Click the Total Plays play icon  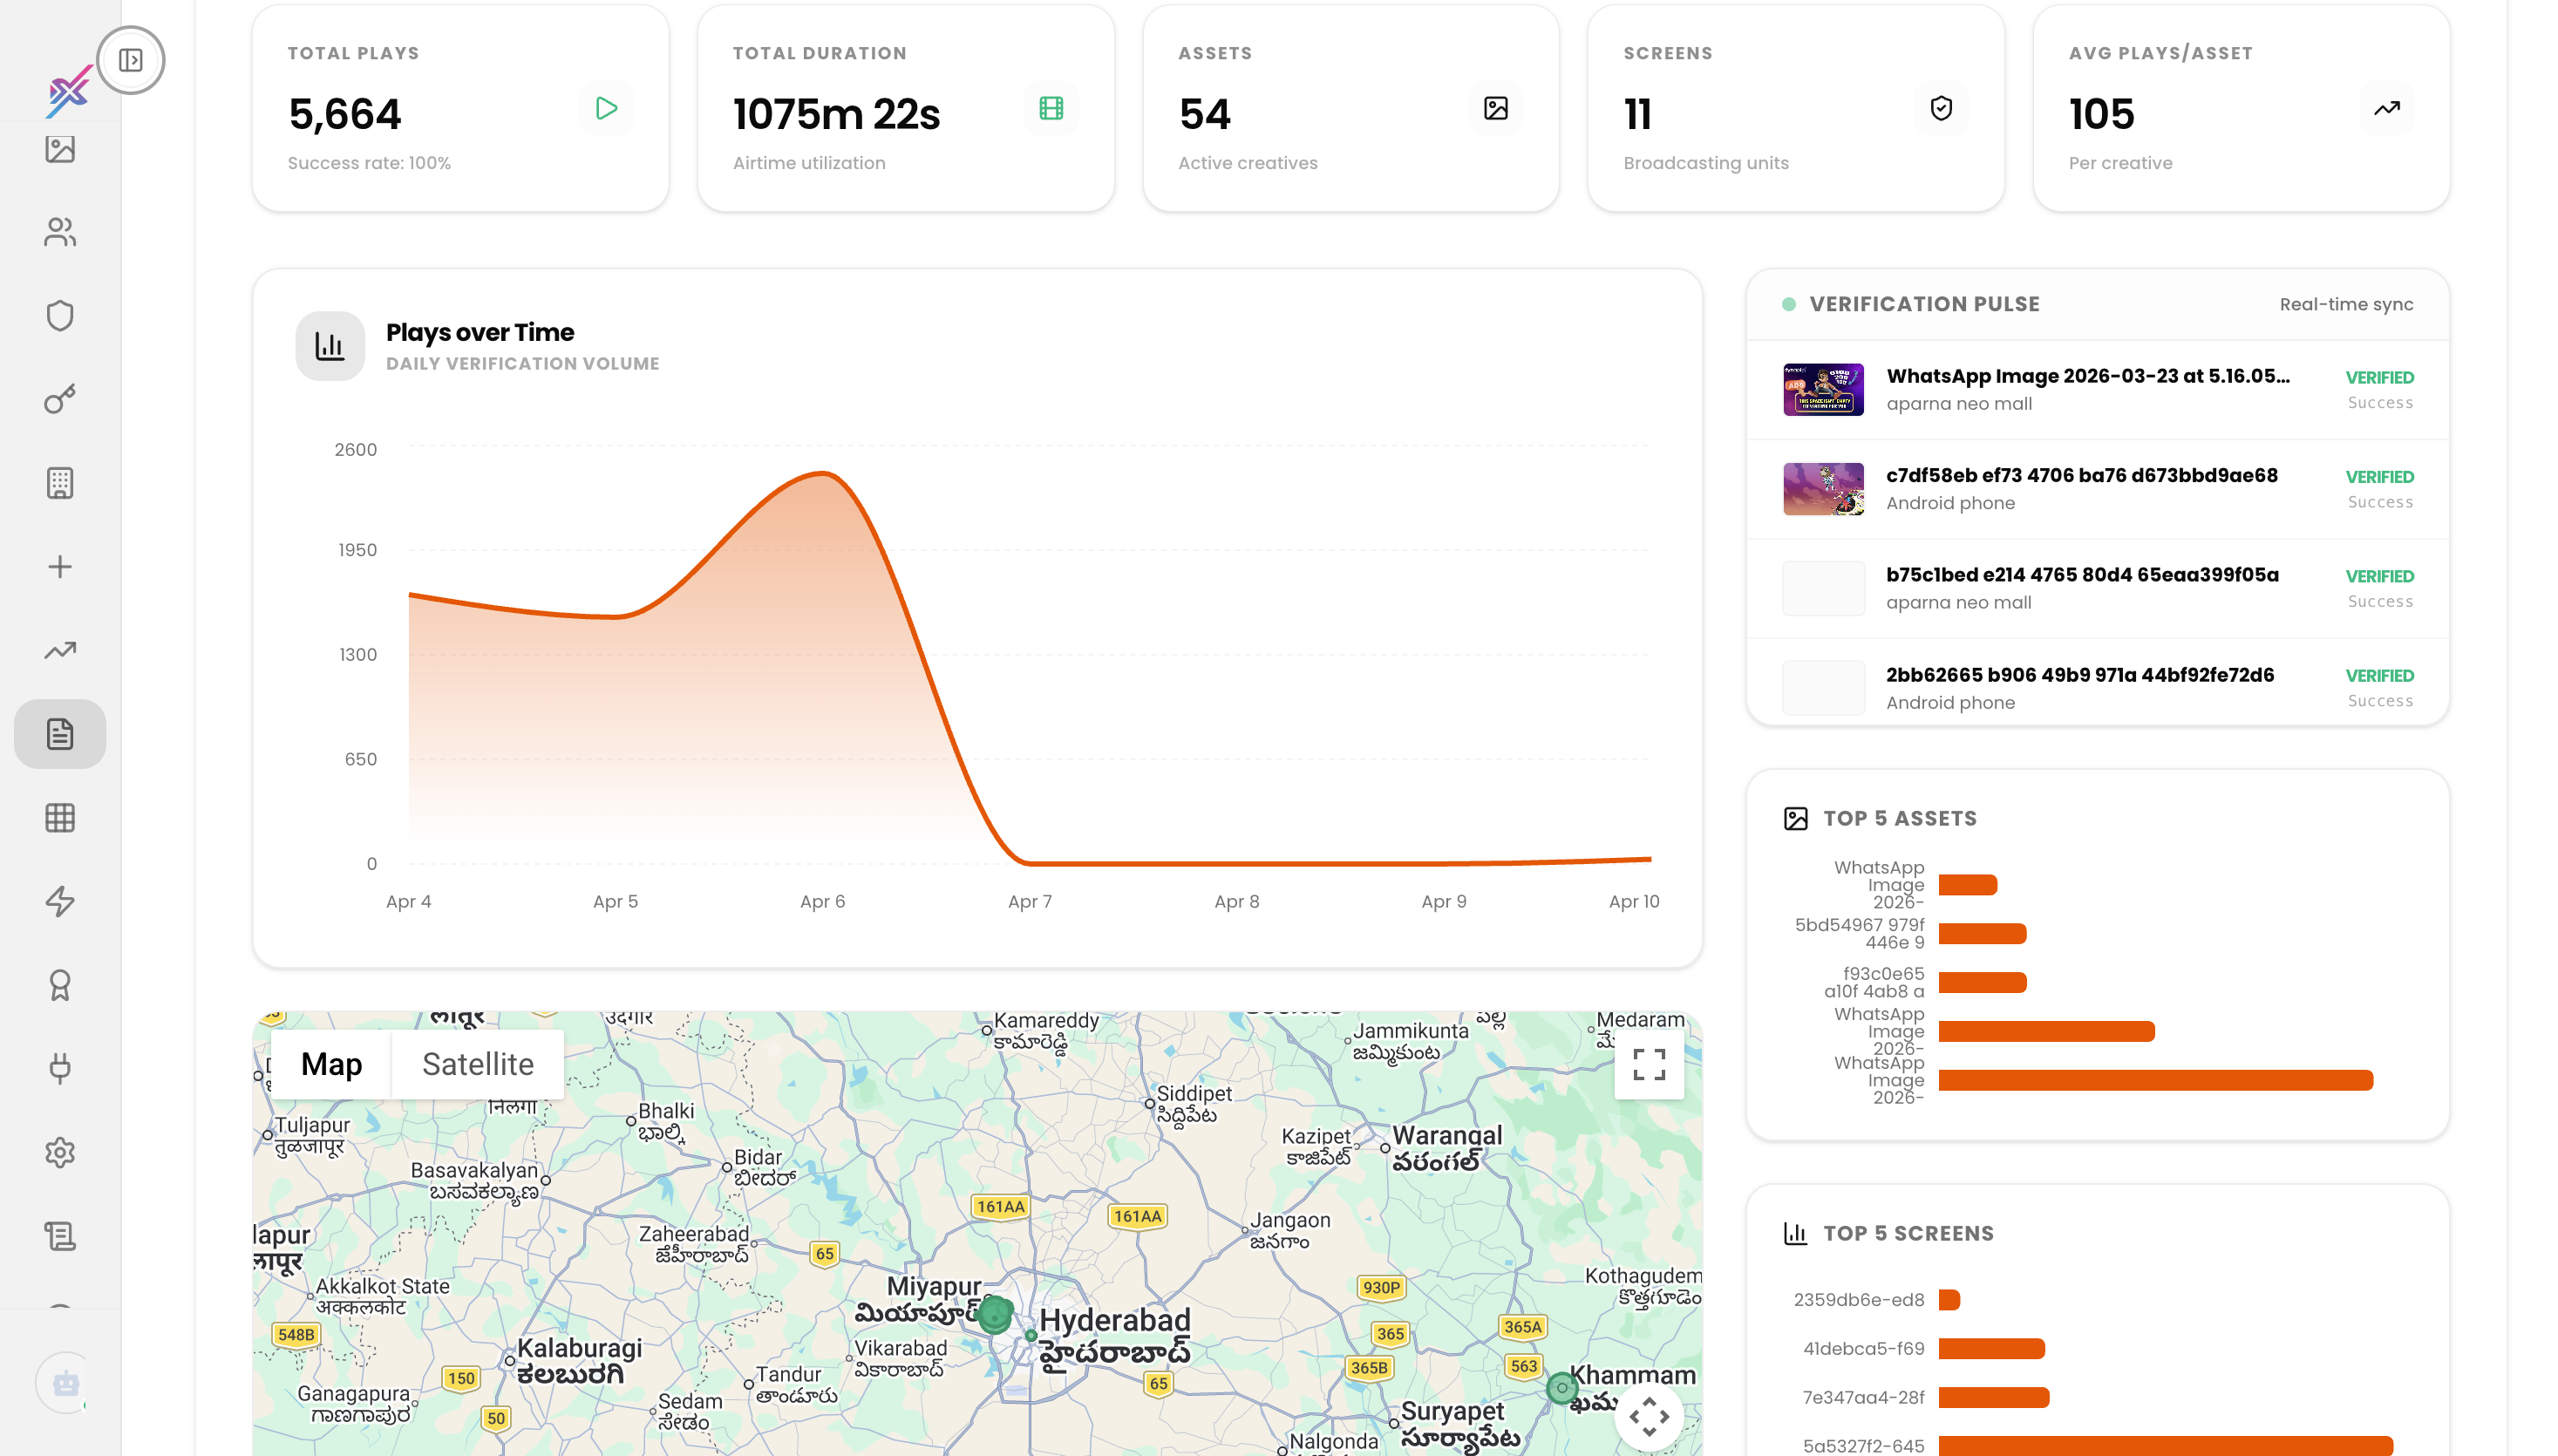pos(606,108)
